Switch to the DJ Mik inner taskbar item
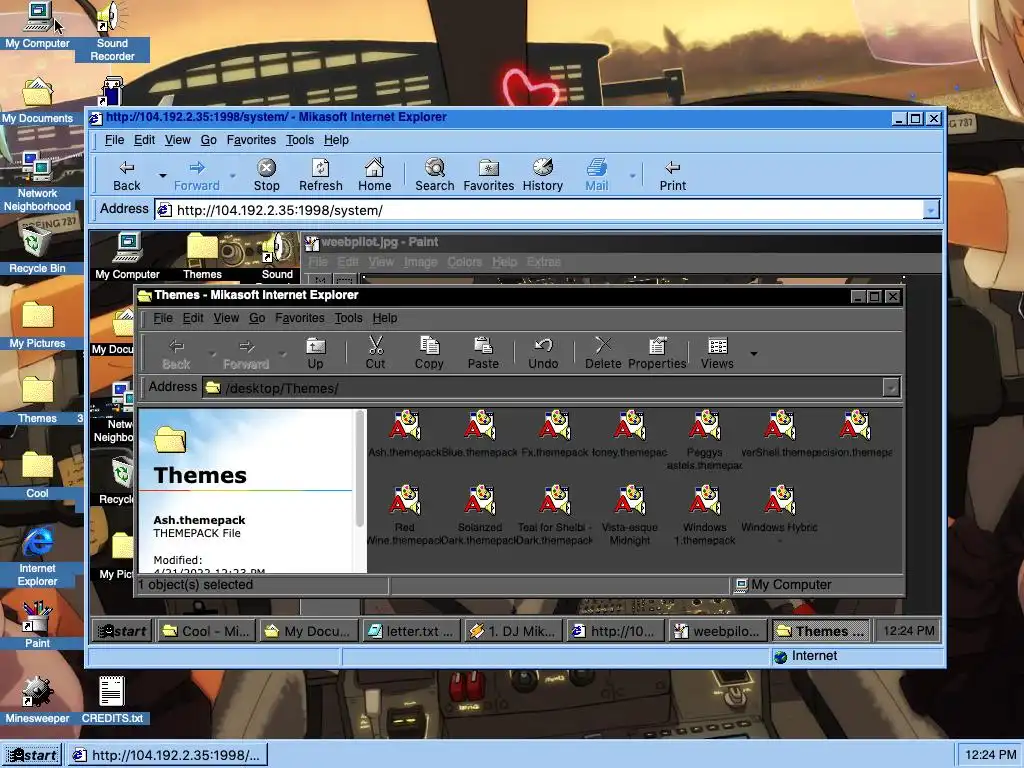Image resolution: width=1024 pixels, height=768 pixels. [514, 631]
